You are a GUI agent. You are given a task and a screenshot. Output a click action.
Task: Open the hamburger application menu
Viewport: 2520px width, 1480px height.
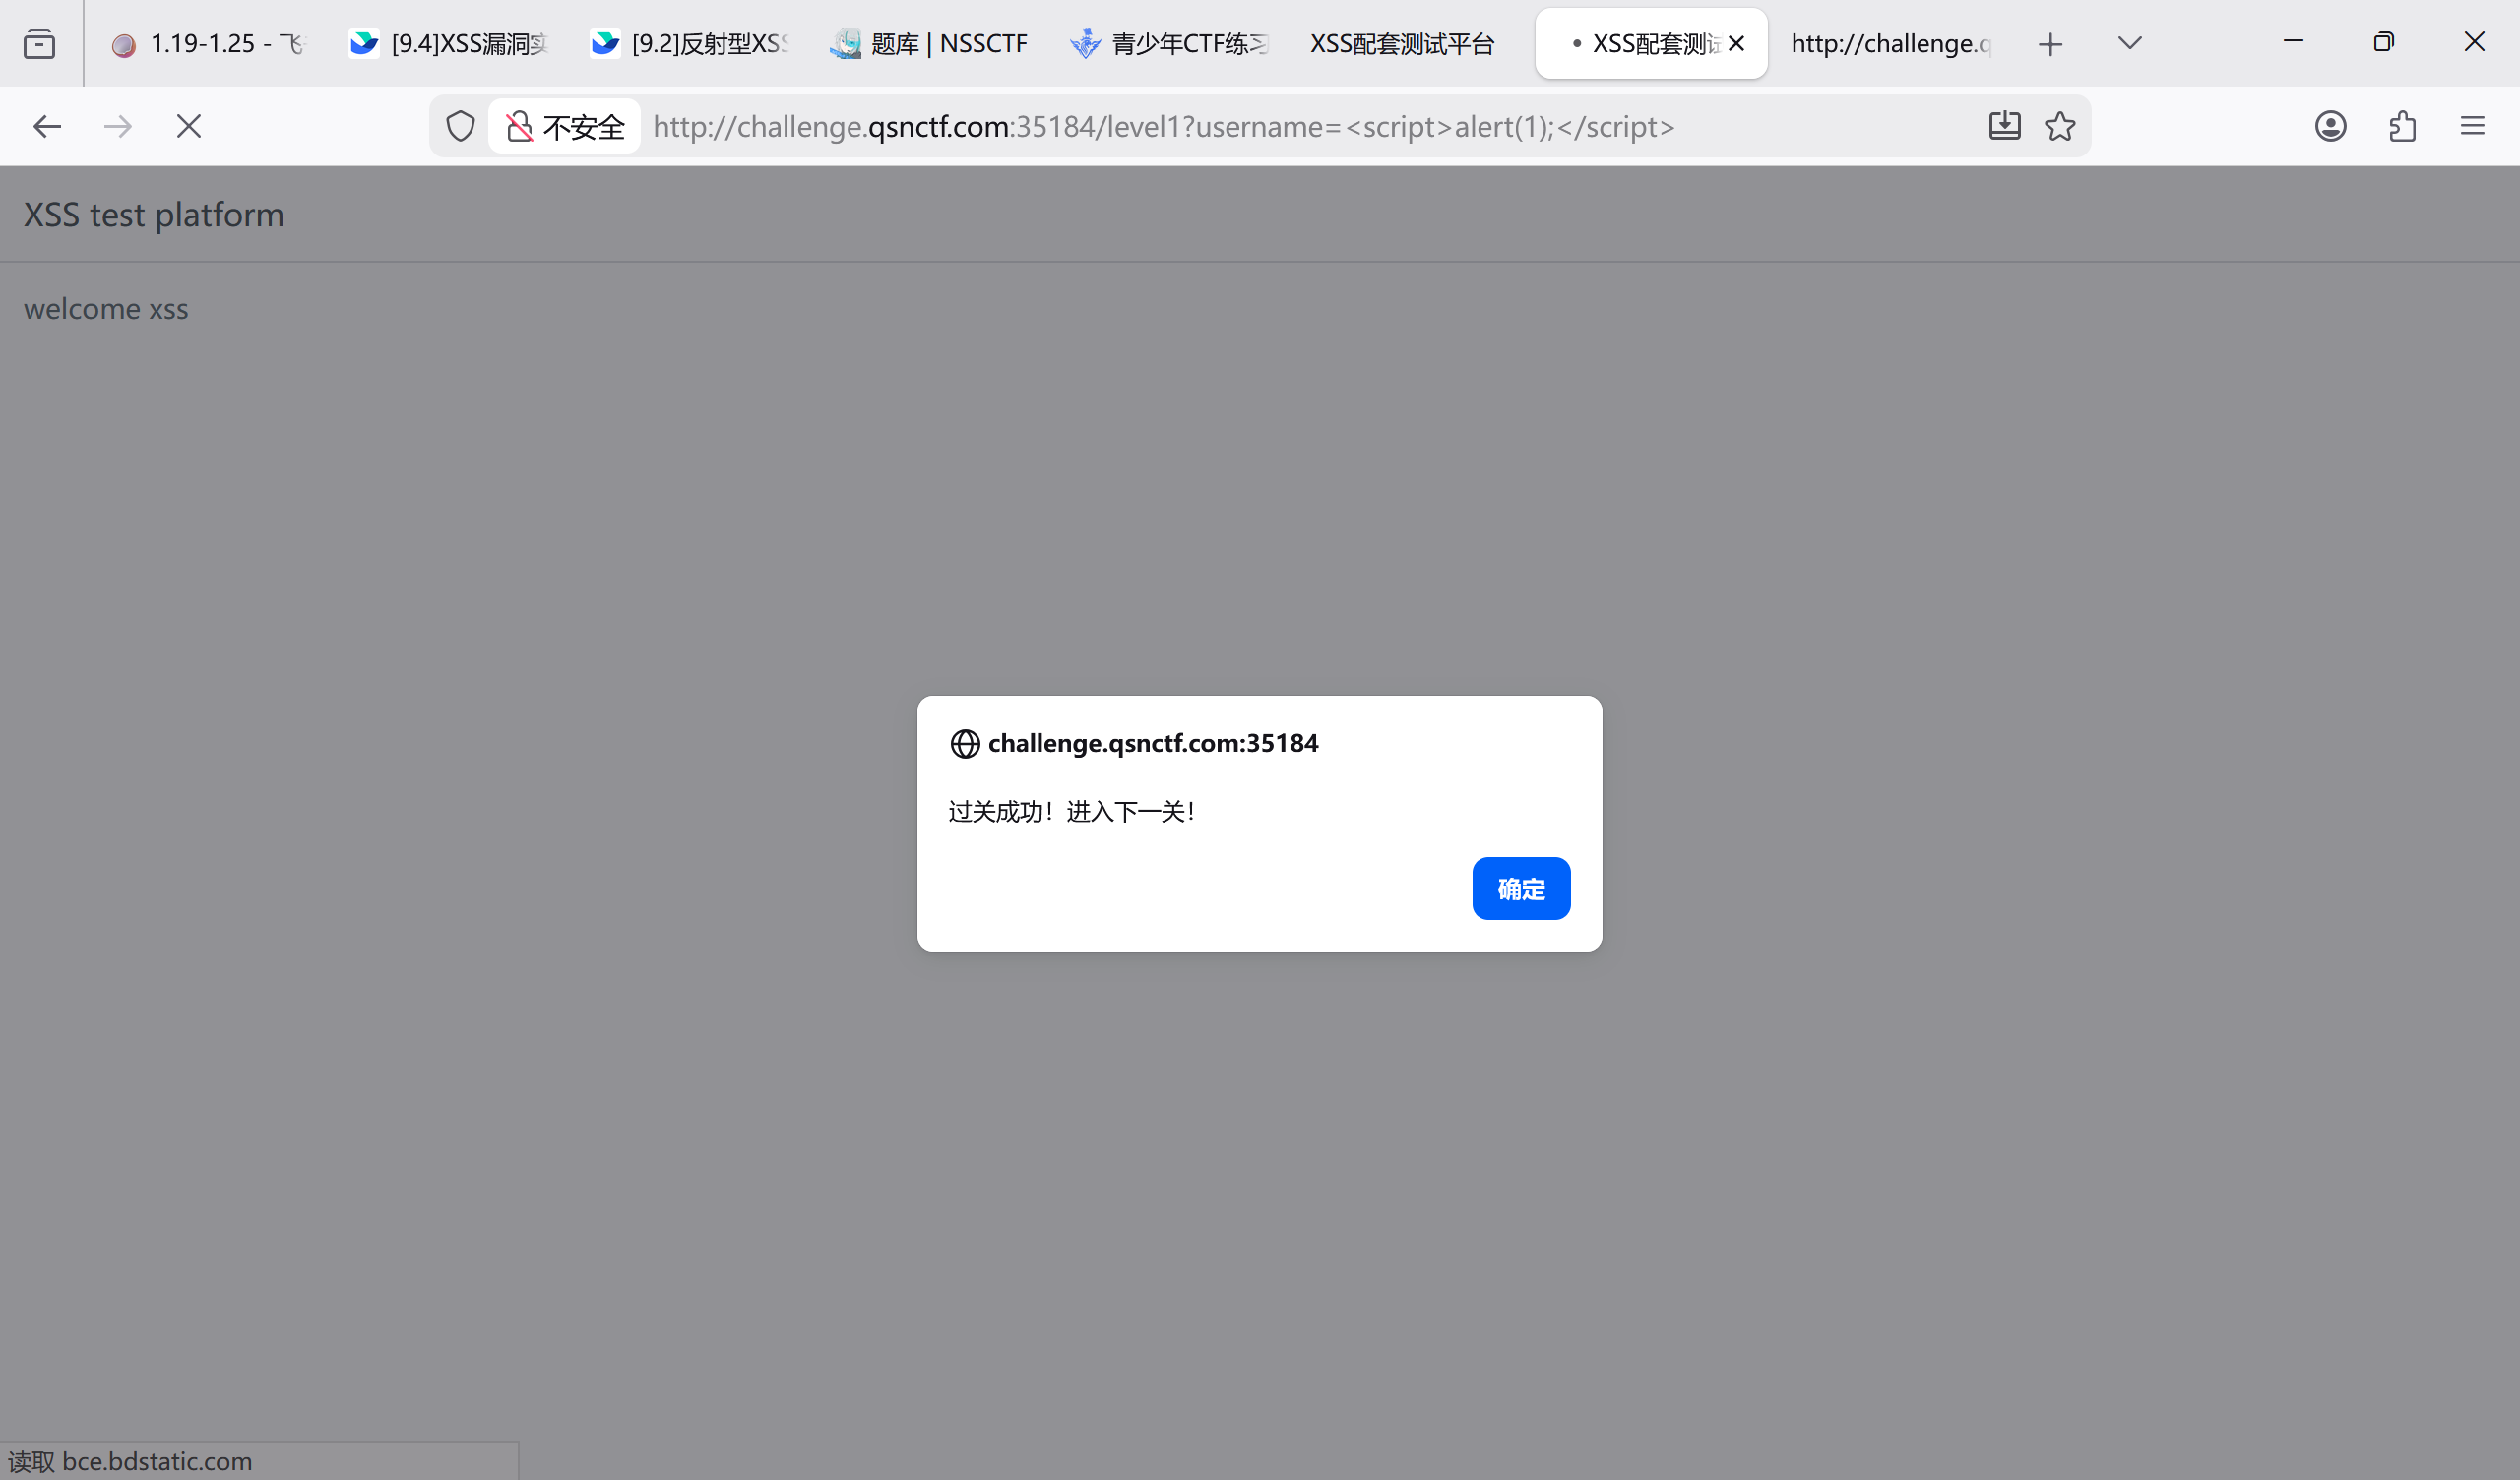point(2472,126)
